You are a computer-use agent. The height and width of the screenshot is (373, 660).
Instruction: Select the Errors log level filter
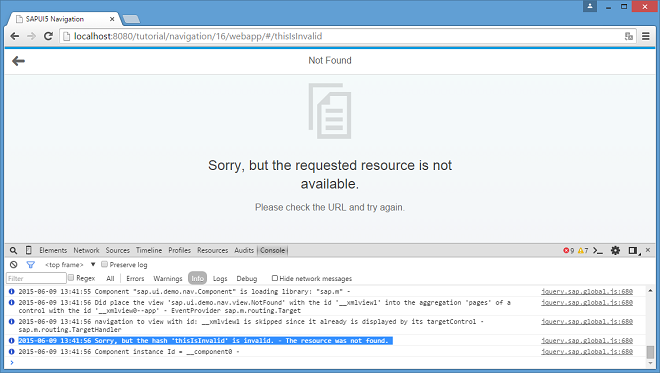point(135,279)
